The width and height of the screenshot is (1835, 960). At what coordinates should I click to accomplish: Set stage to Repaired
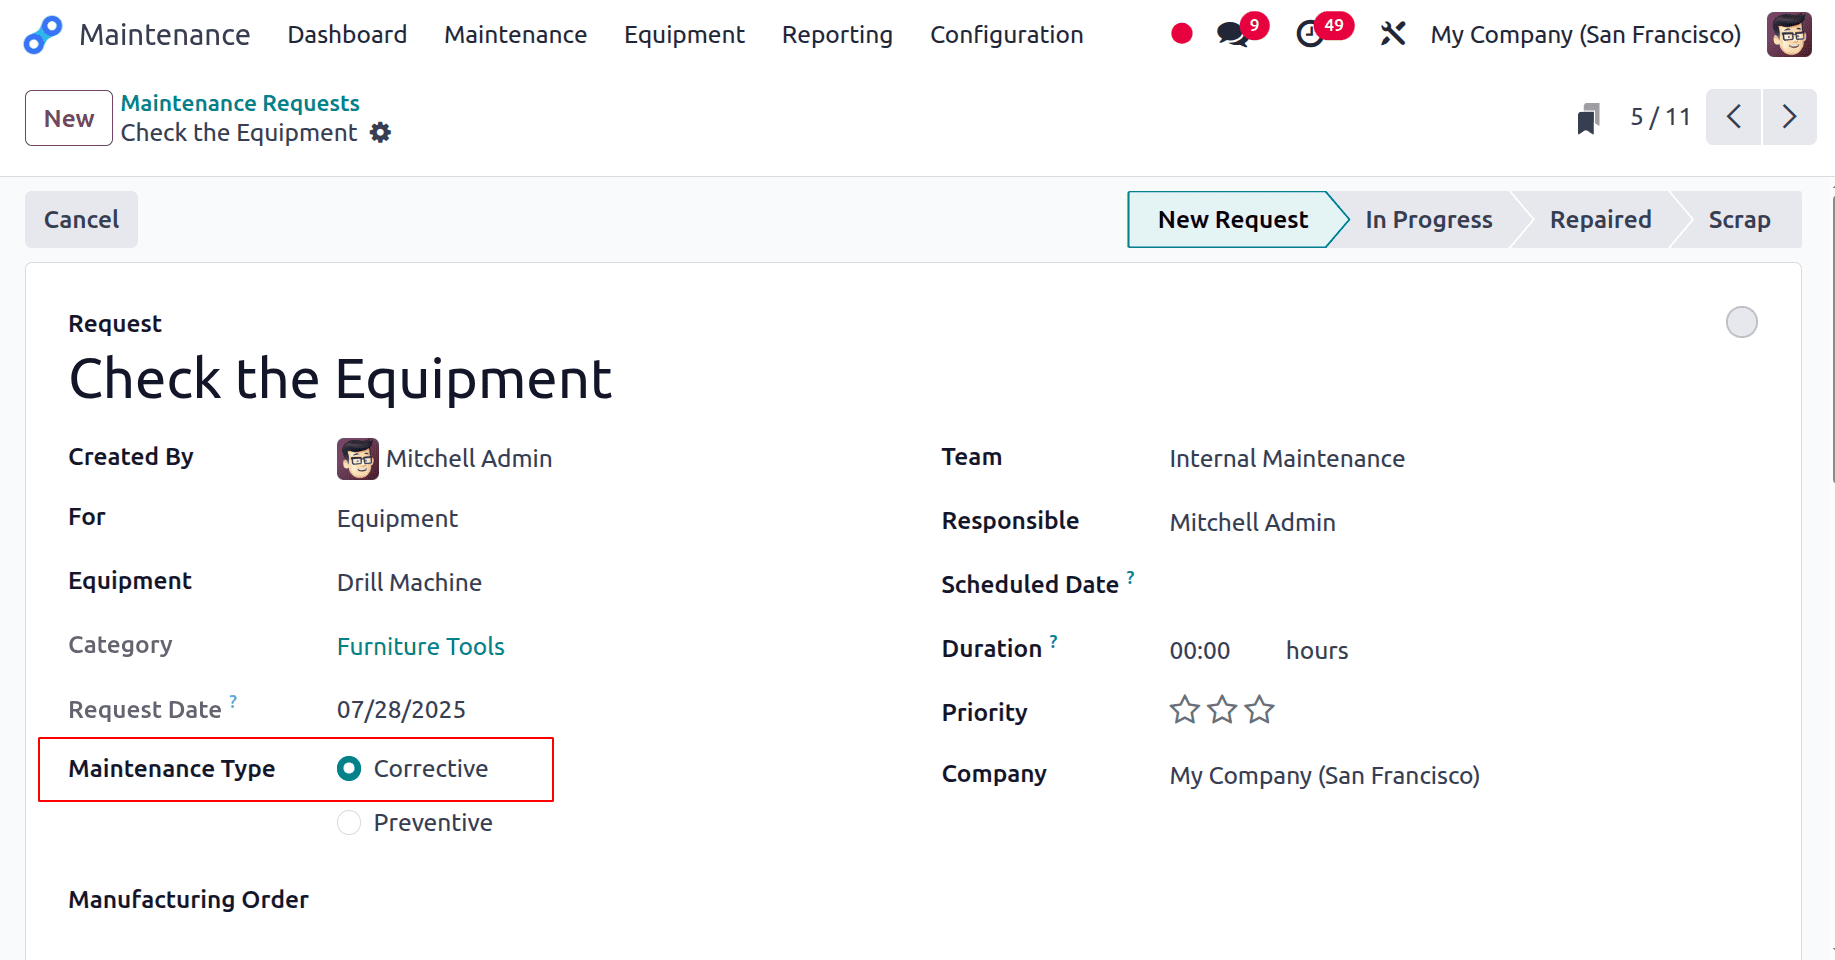pyautogui.click(x=1600, y=219)
